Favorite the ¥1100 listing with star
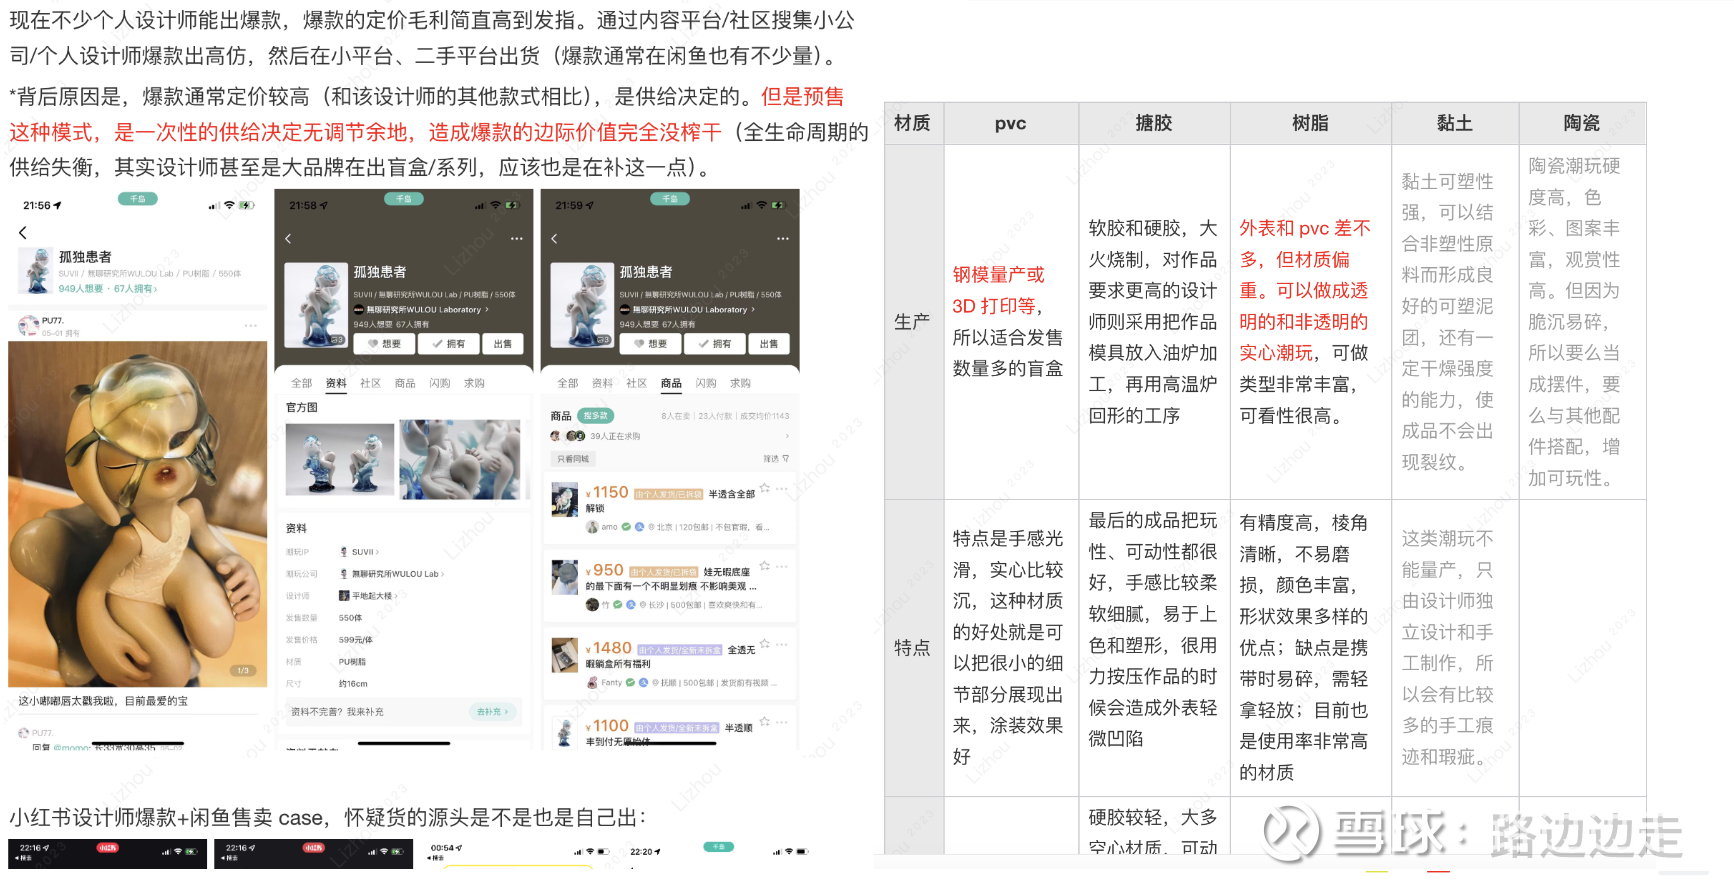The height and width of the screenshot is (888, 1734). 765,721
